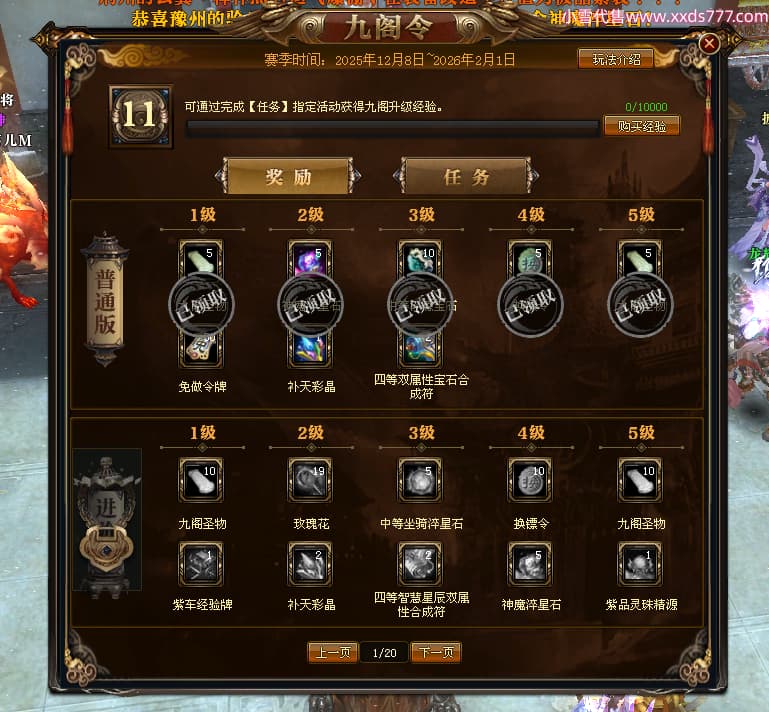Screen dimensions: 769x712
Task: Click the 紫车经验牌 reward icon
Action: (x=201, y=564)
